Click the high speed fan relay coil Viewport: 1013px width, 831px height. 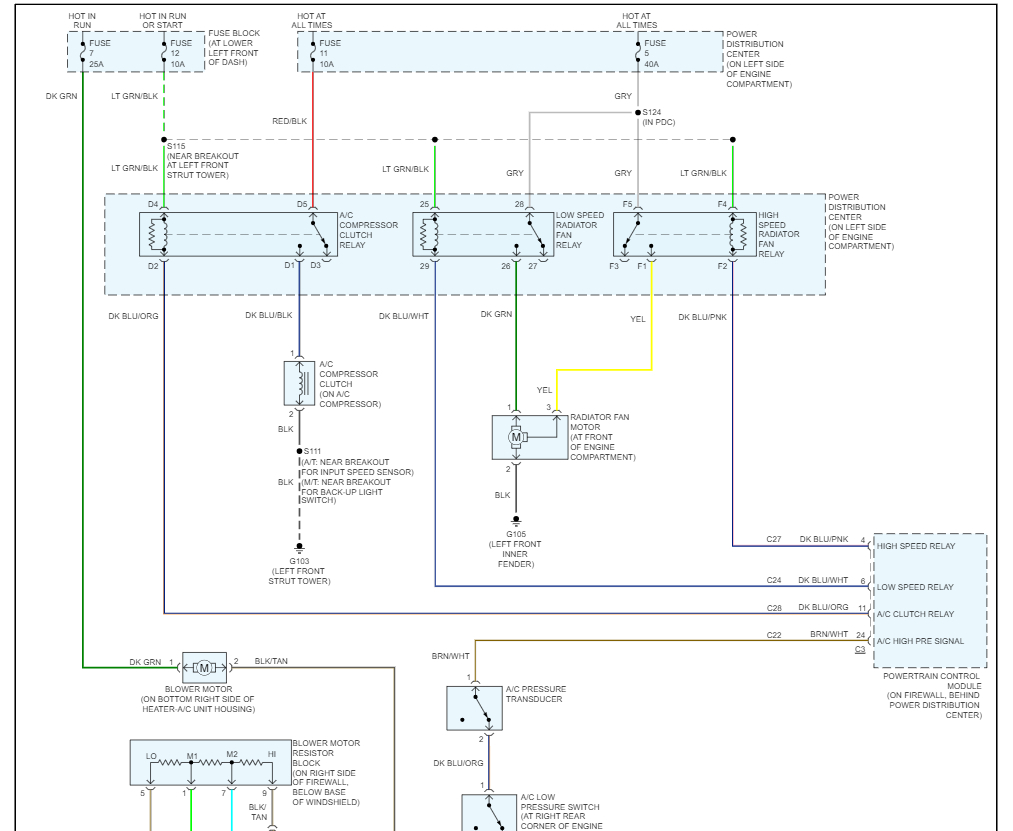736,235
